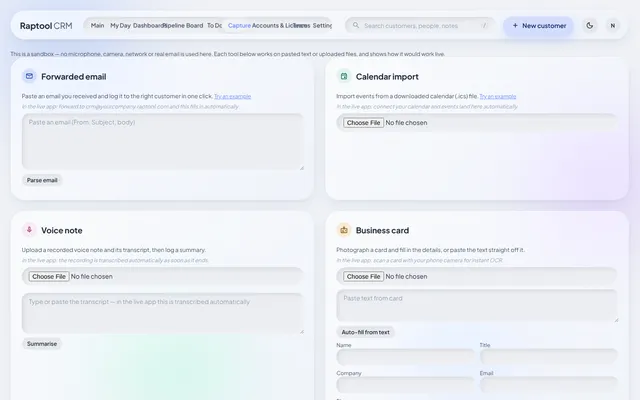Click the Forwarded email heading text
This screenshot has width=640, height=400.
pos(73,77)
